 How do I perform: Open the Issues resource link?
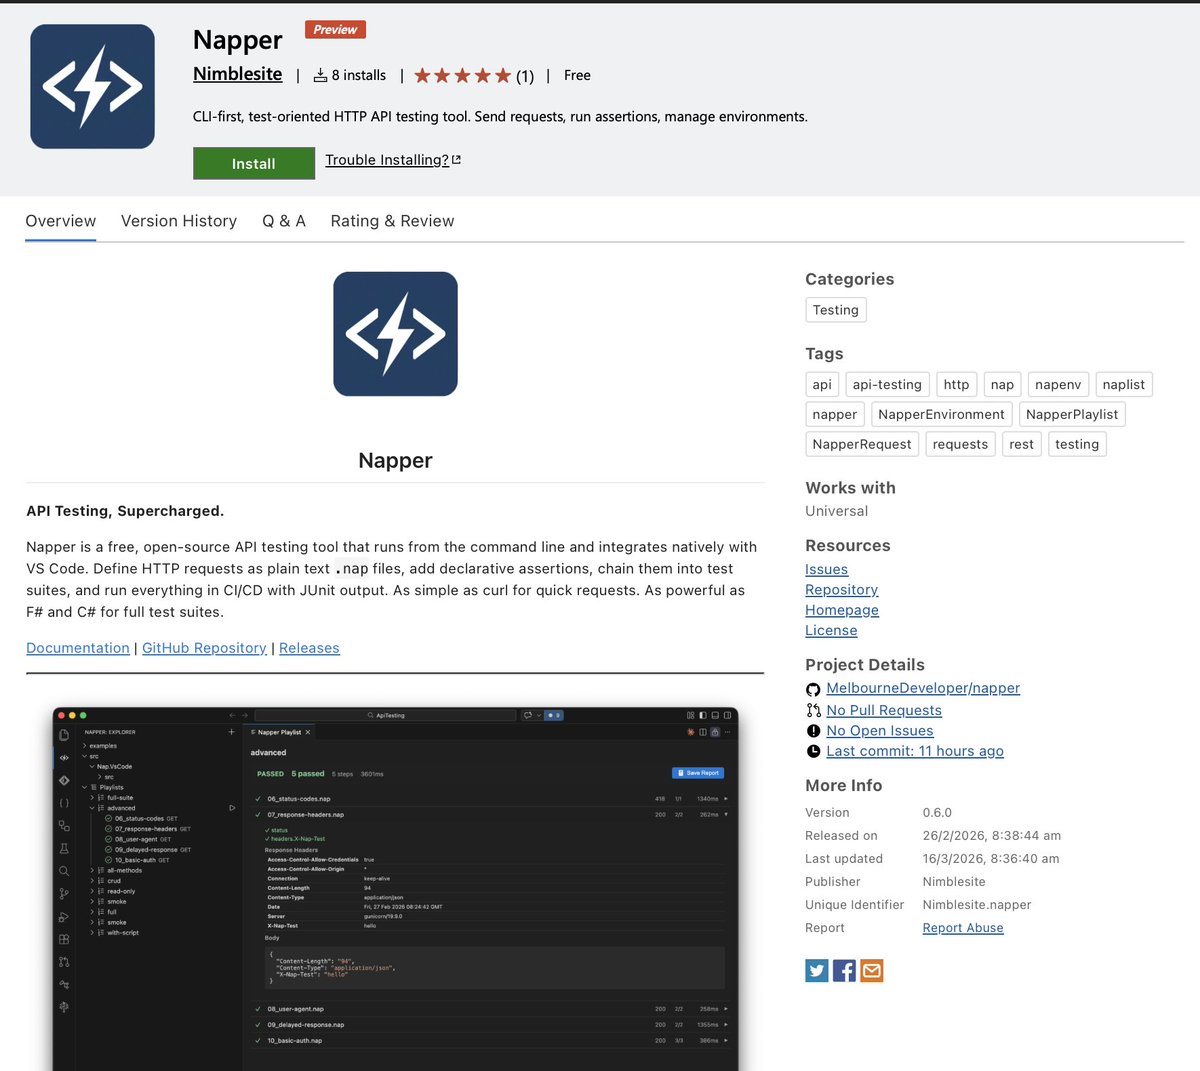(827, 569)
